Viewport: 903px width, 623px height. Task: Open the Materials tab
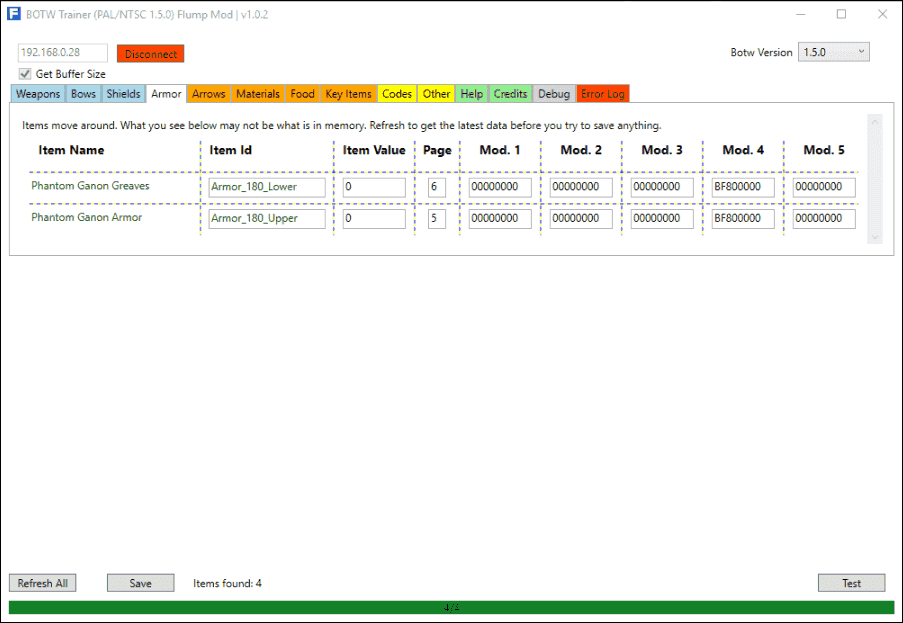click(257, 94)
